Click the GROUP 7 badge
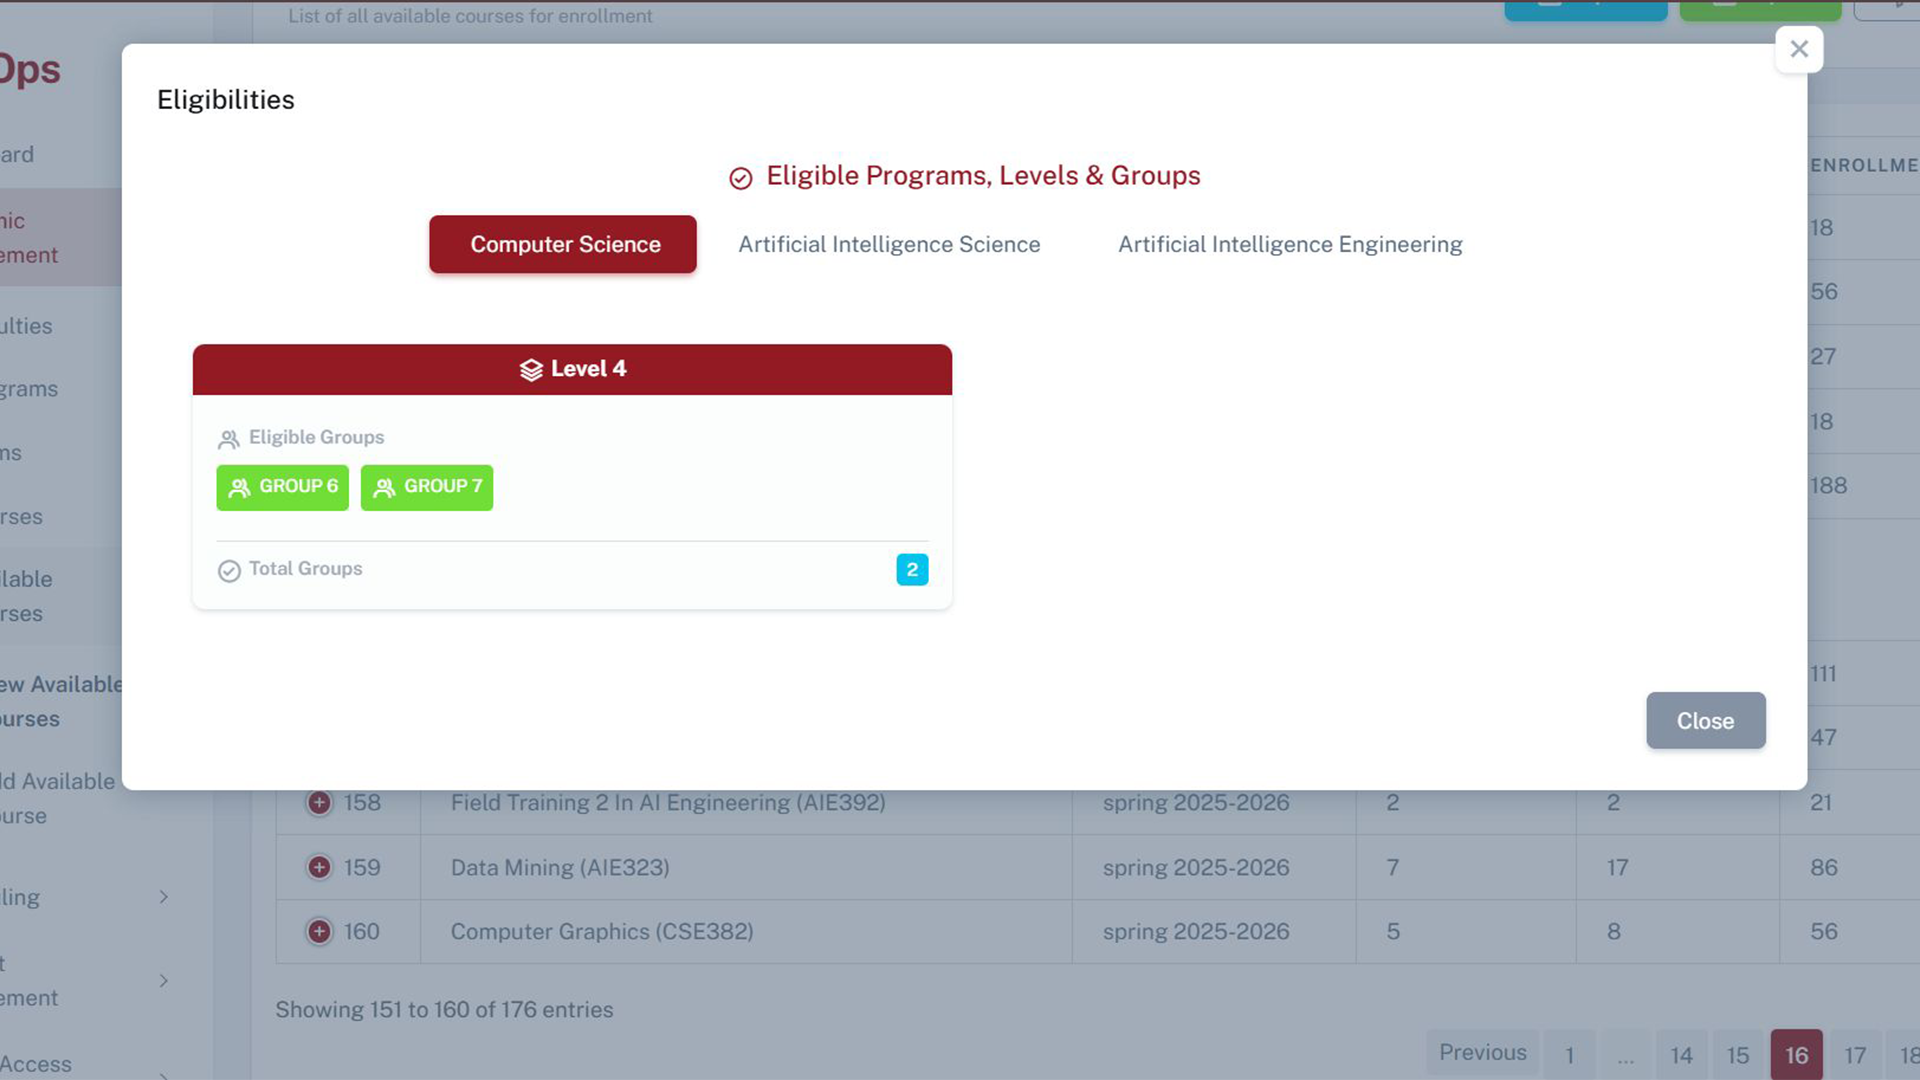Image resolution: width=1920 pixels, height=1080 pixels. (x=427, y=487)
